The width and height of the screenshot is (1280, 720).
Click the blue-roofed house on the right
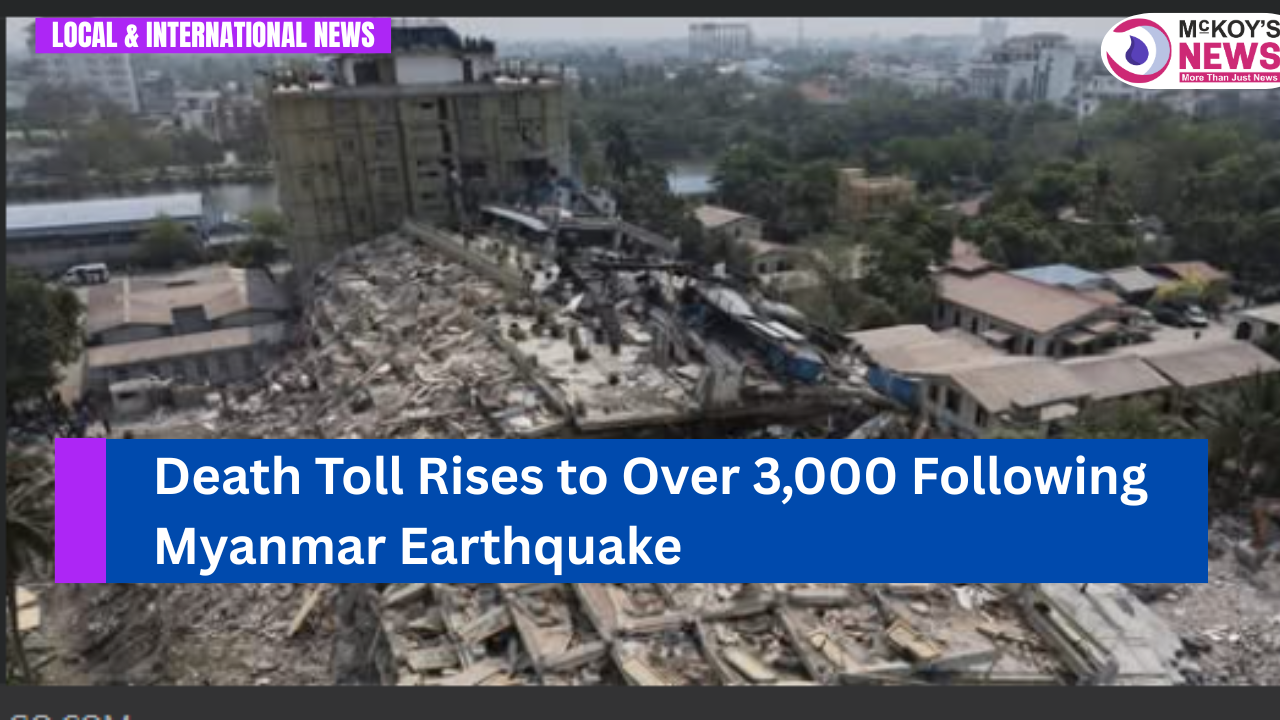[1053, 277]
